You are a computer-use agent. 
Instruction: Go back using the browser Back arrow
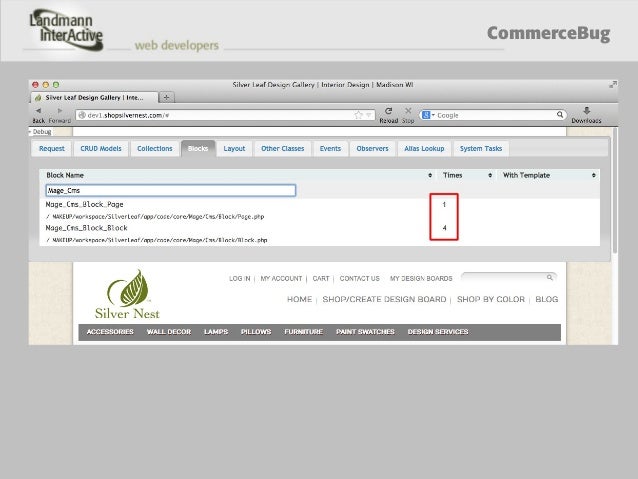tap(38, 111)
